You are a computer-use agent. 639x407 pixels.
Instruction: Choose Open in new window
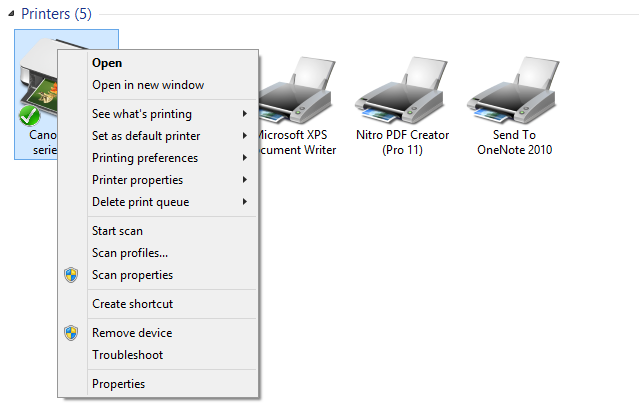(x=148, y=85)
